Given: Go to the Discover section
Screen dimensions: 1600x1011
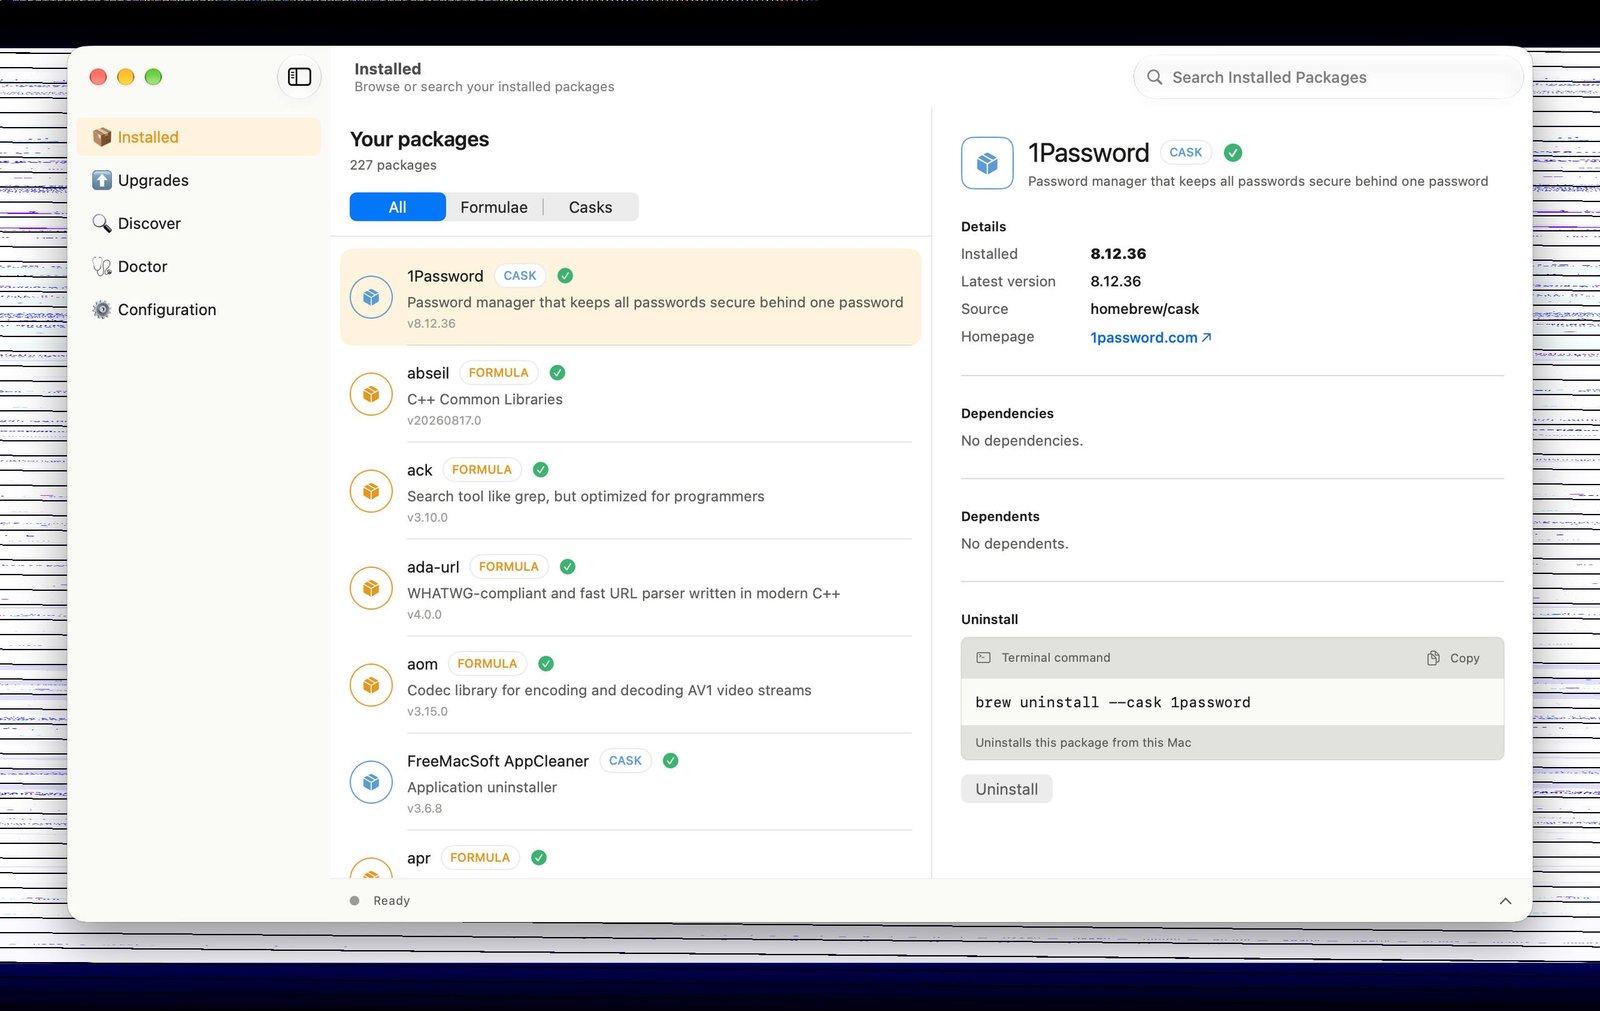Looking at the screenshot, I should tap(199, 223).
